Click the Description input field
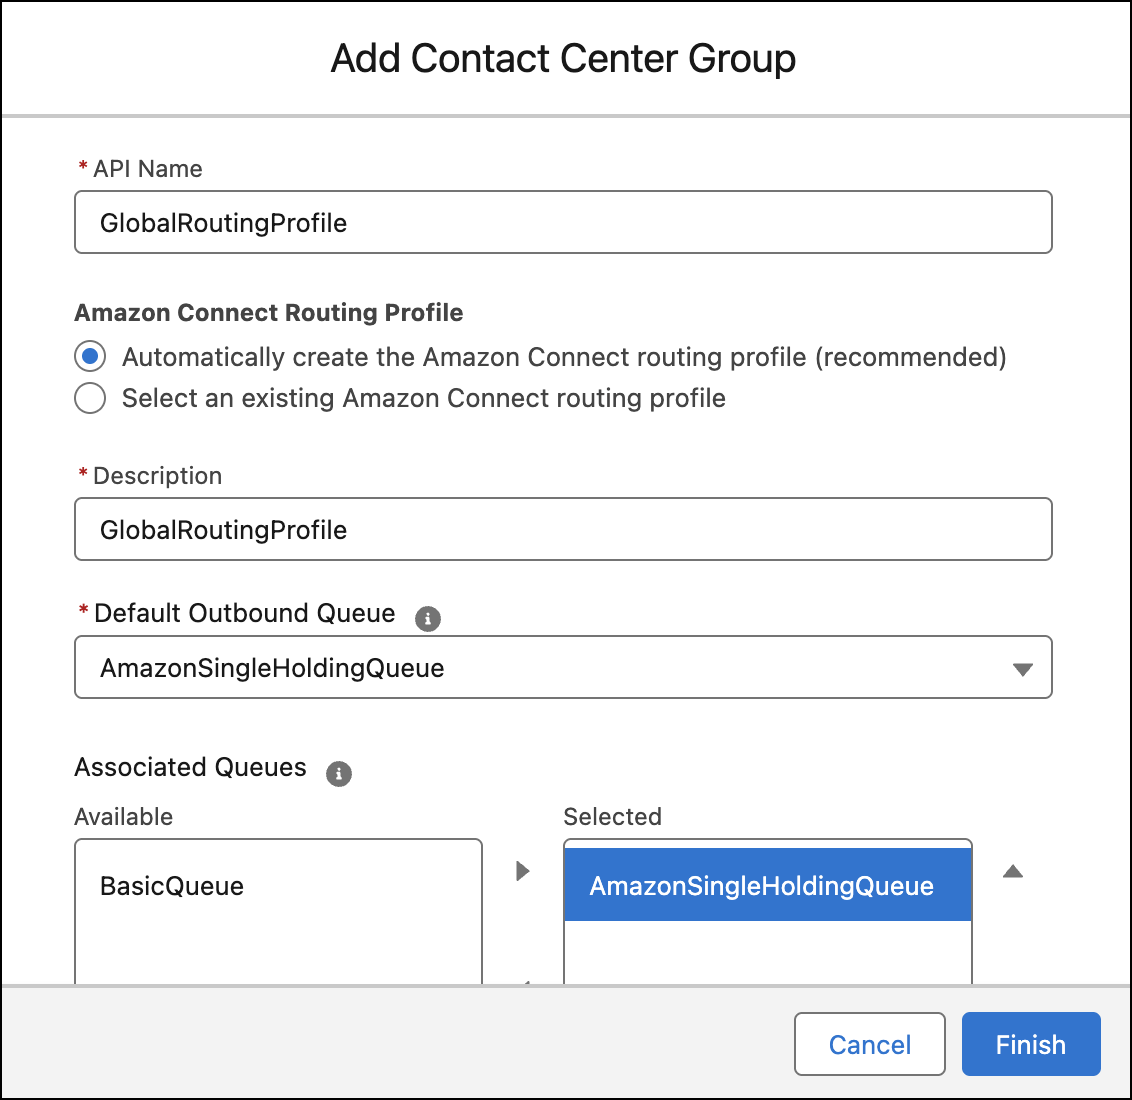This screenshot has width=1132, height=1100. 563,529
